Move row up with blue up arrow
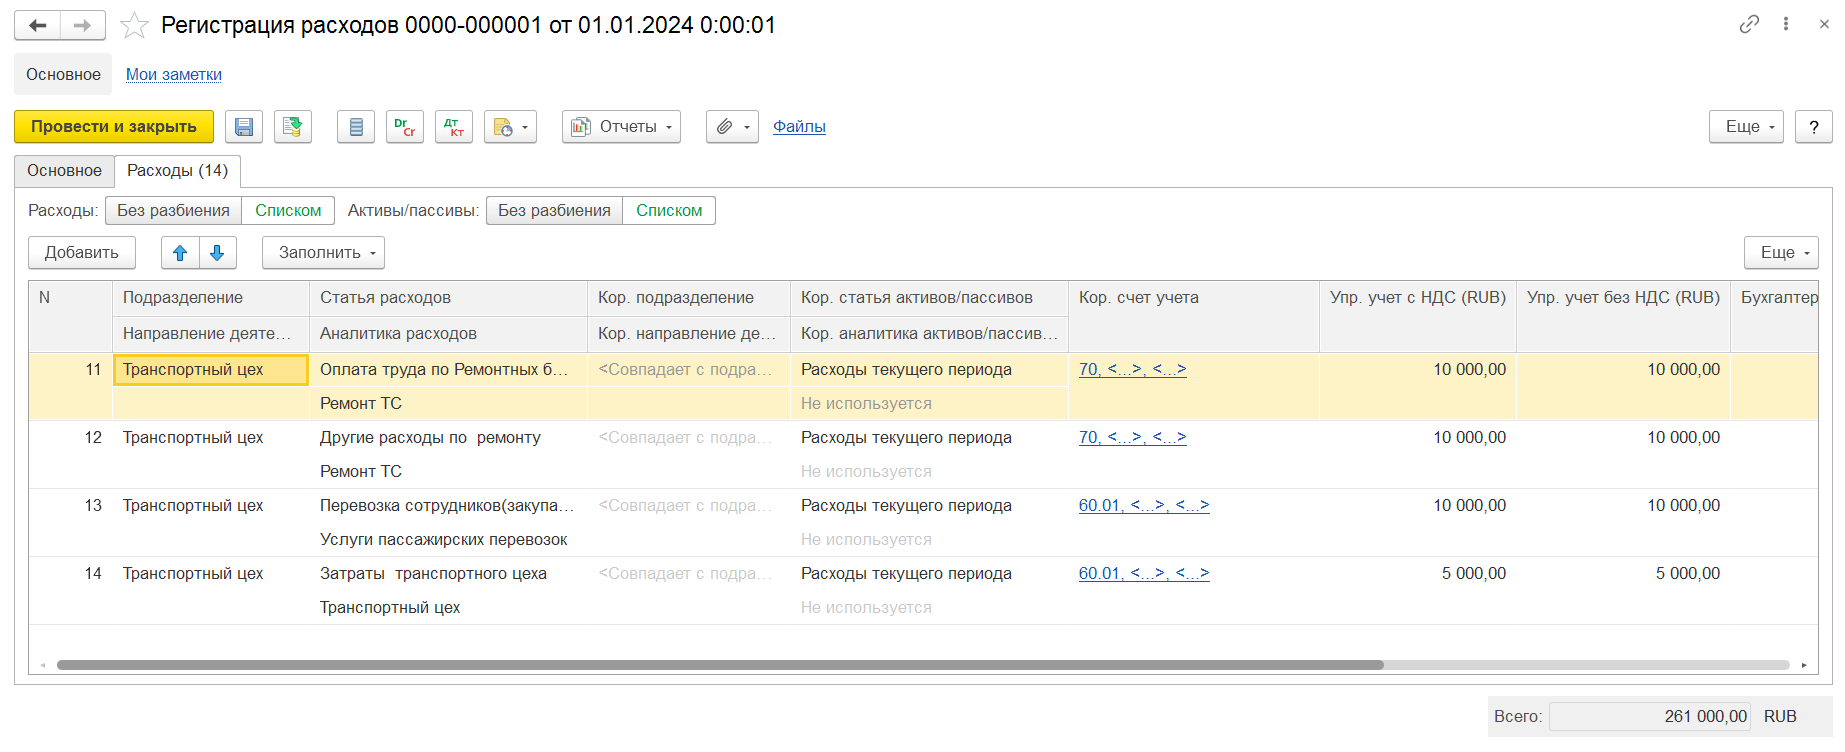The width and height of the screenshot is (1845, 752). click(180, 253)
